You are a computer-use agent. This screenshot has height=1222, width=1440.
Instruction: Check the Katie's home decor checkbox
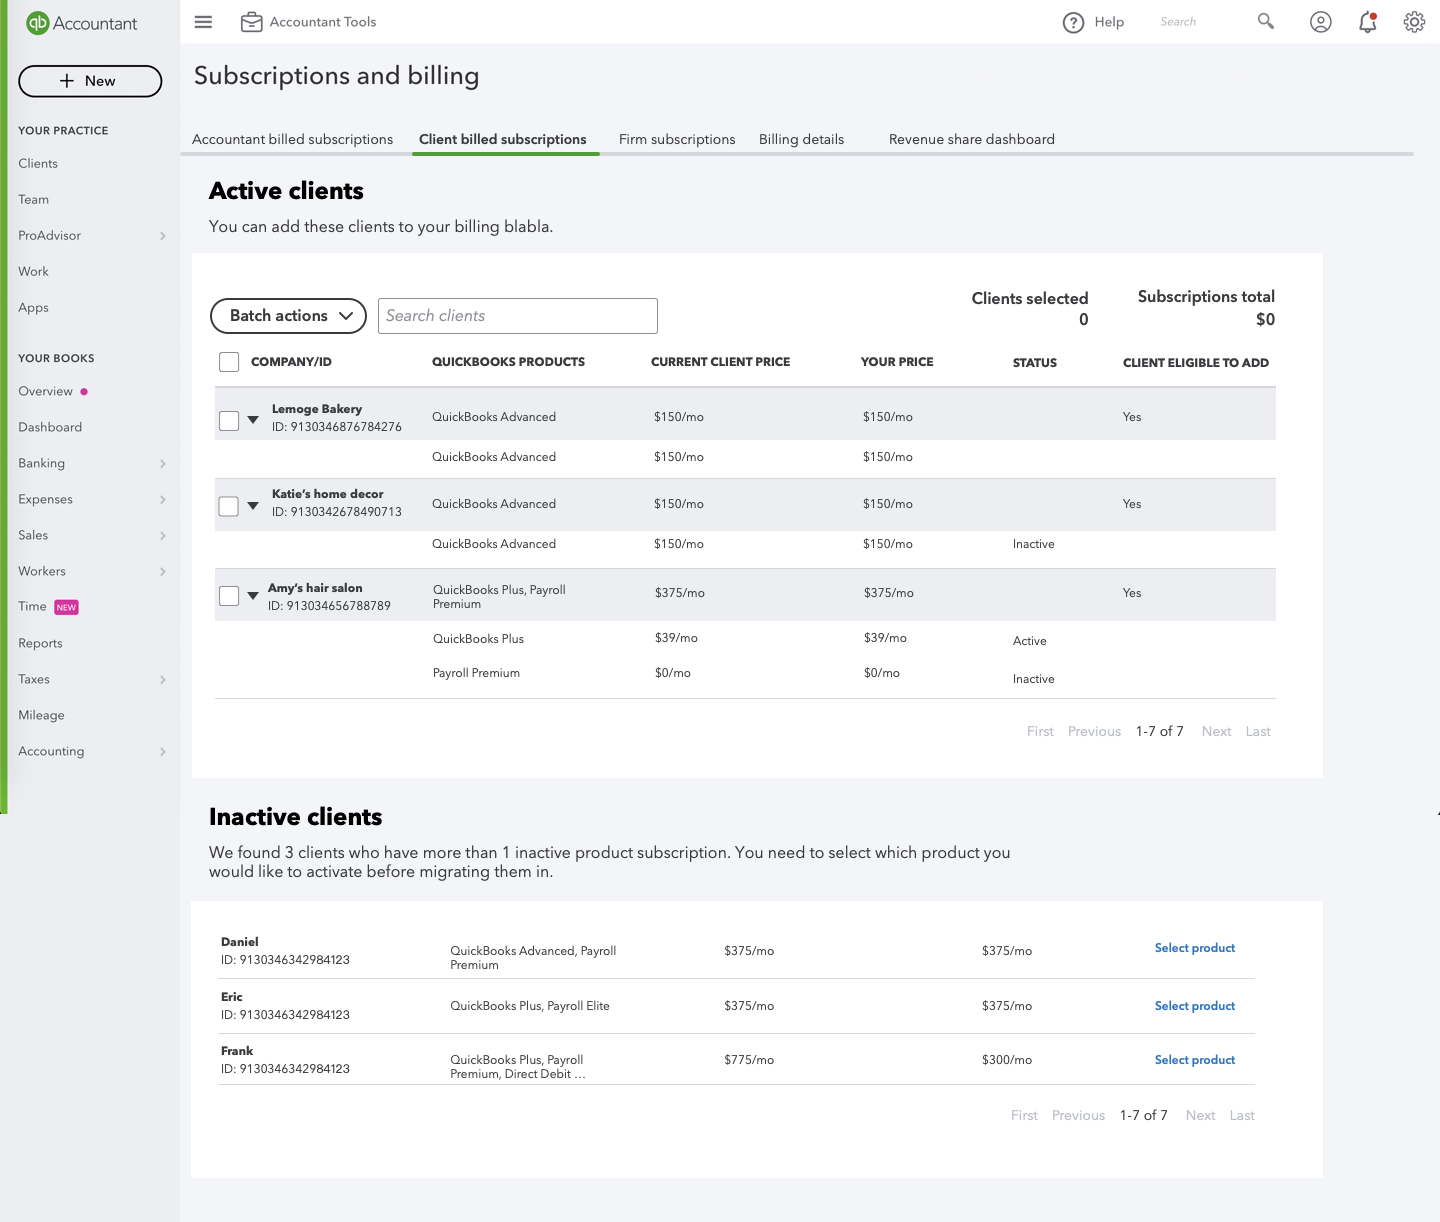229,506
